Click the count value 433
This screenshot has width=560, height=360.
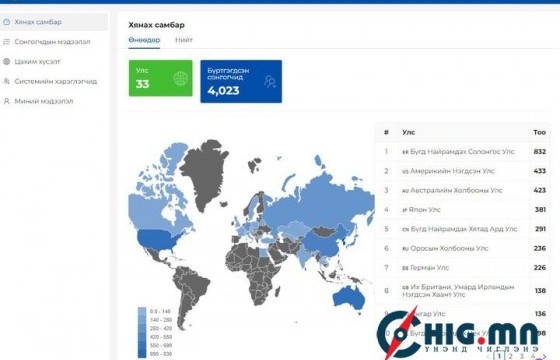pos(540,171)
